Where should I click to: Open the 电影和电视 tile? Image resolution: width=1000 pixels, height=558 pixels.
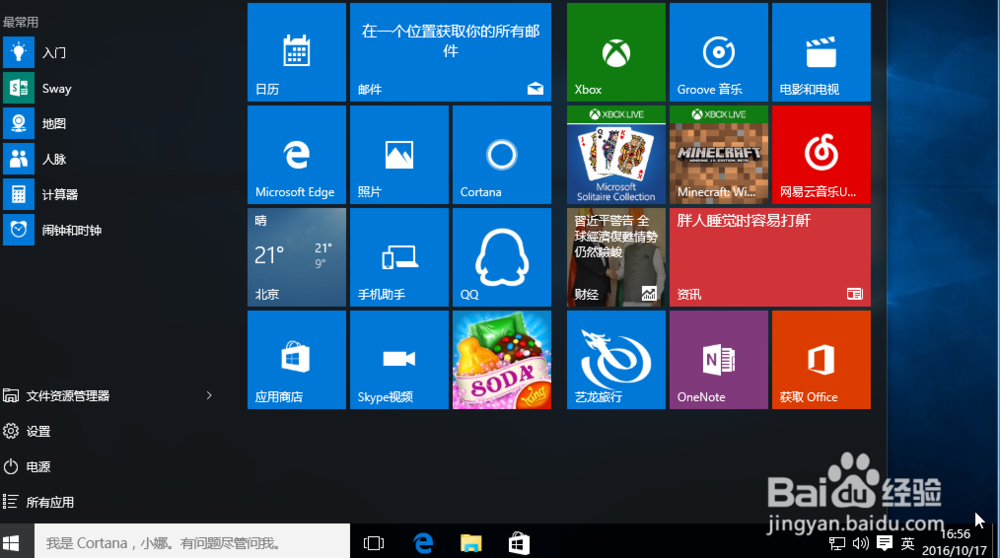tap(821, 52)
